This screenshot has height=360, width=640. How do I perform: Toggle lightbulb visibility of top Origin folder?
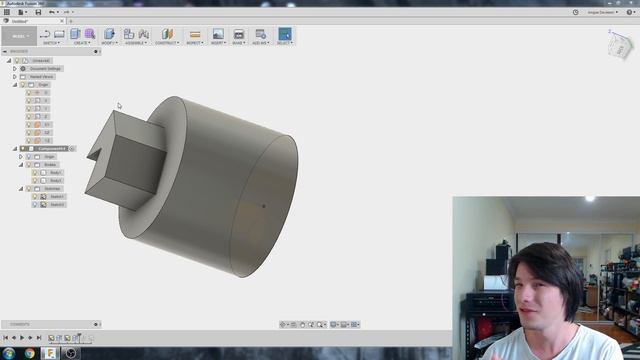point(23,84)
